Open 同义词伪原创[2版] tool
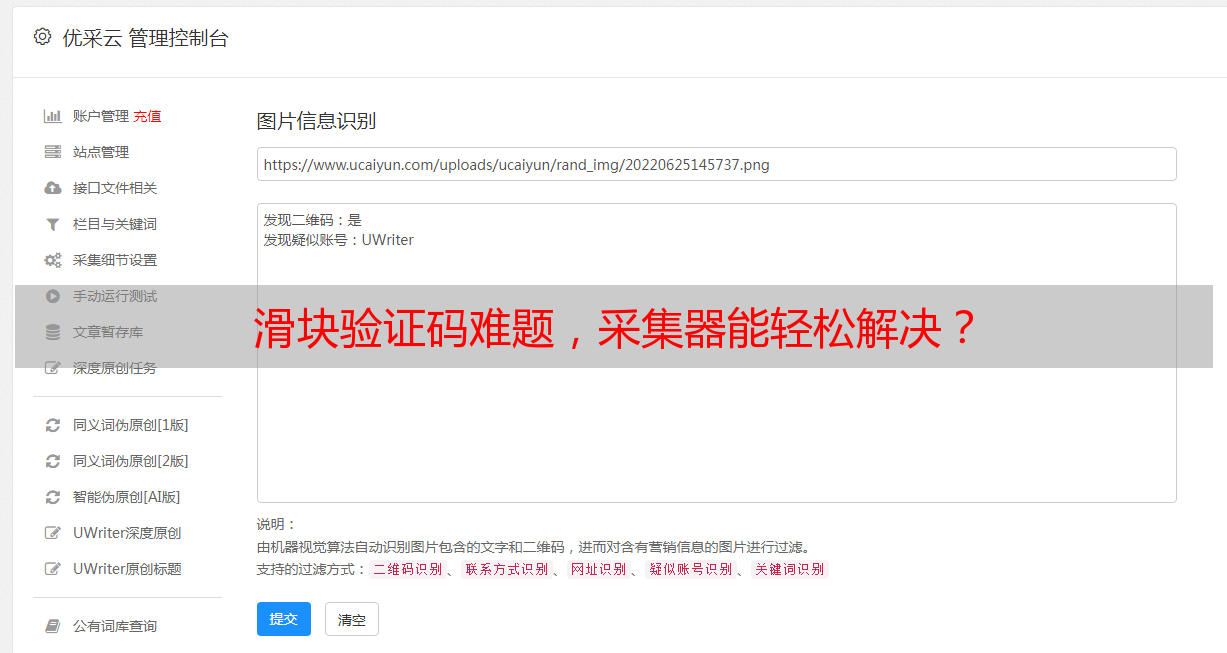Screen dimensions: 1227x653 131,461
